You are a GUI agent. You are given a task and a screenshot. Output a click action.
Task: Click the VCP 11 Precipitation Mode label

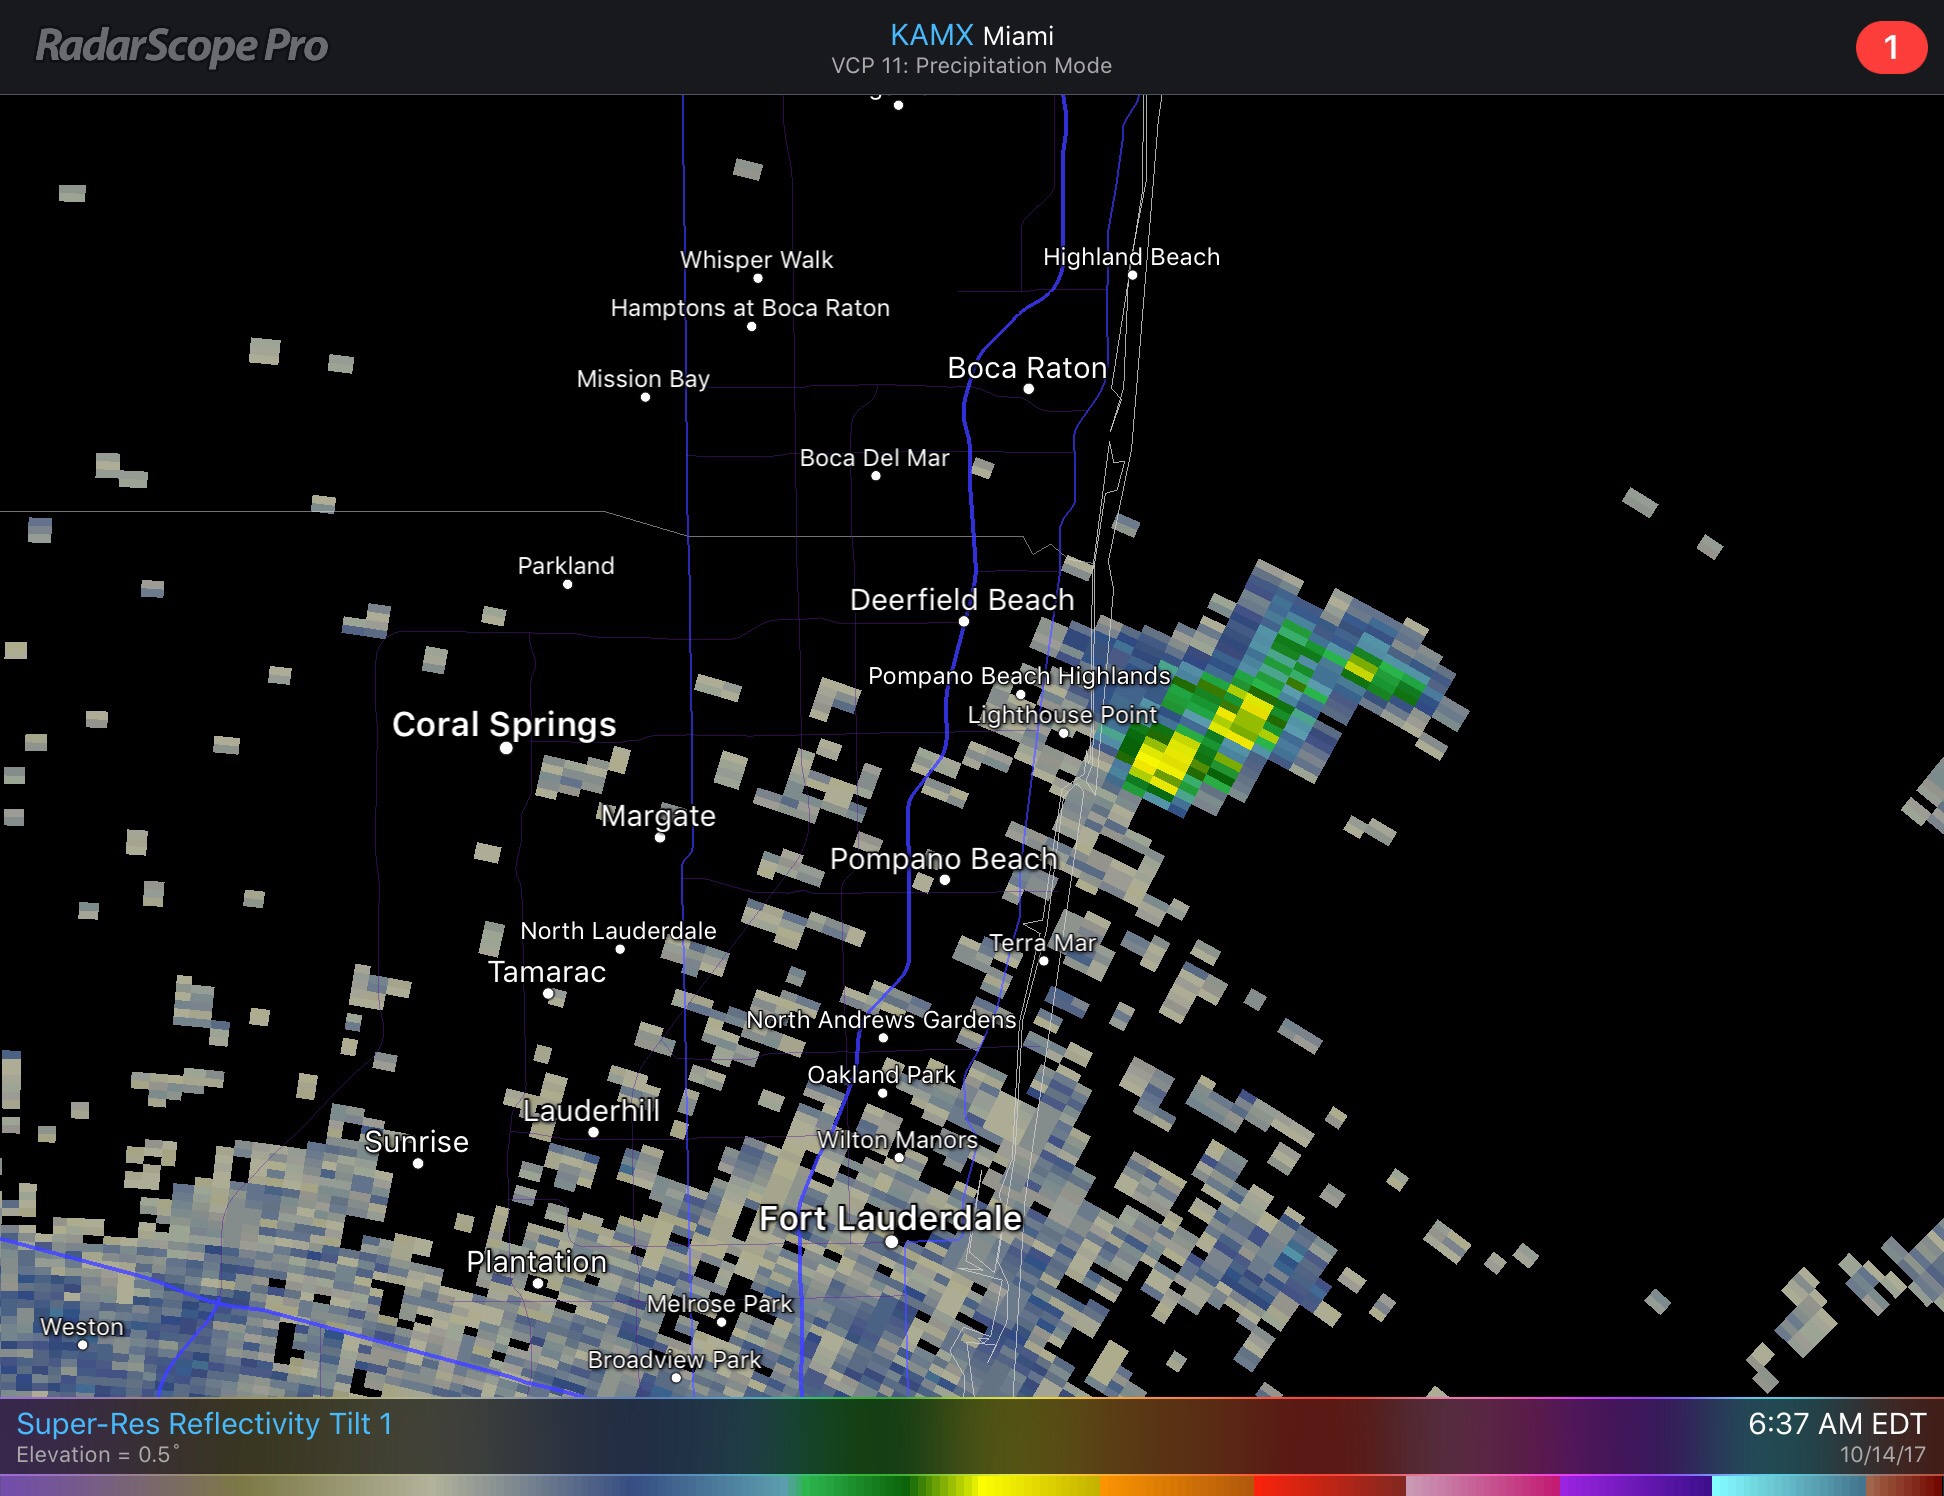971,66
